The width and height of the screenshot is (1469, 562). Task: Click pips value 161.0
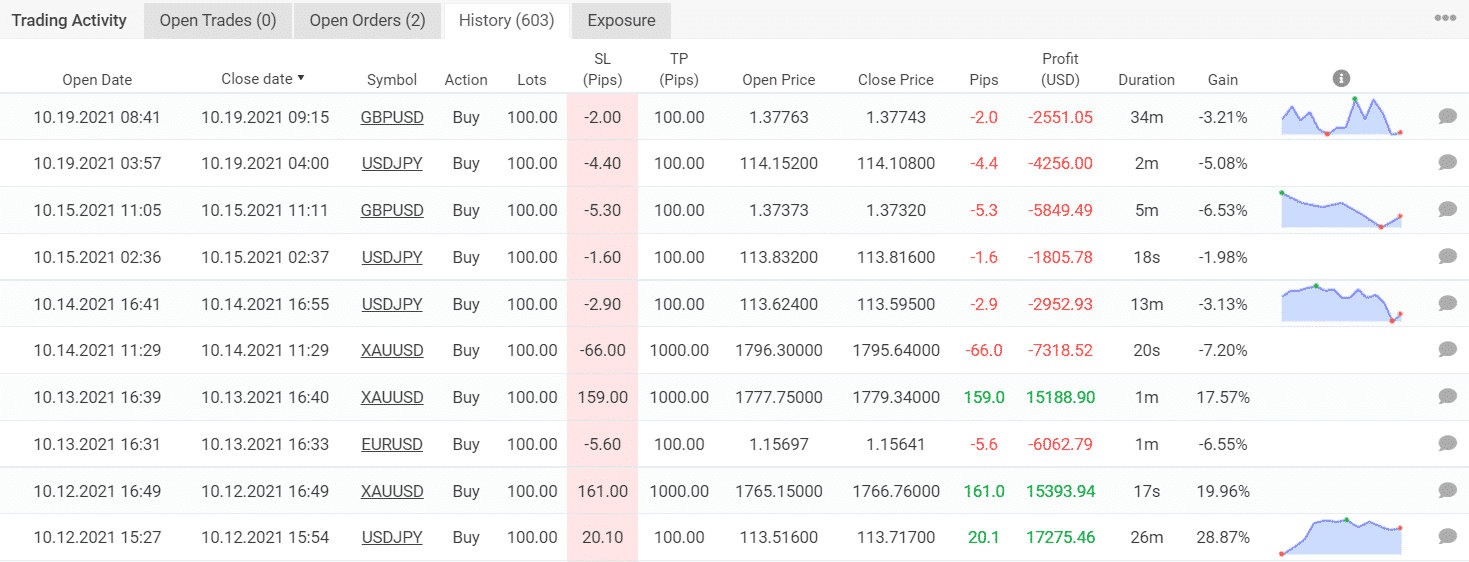[x=984, y=490]
